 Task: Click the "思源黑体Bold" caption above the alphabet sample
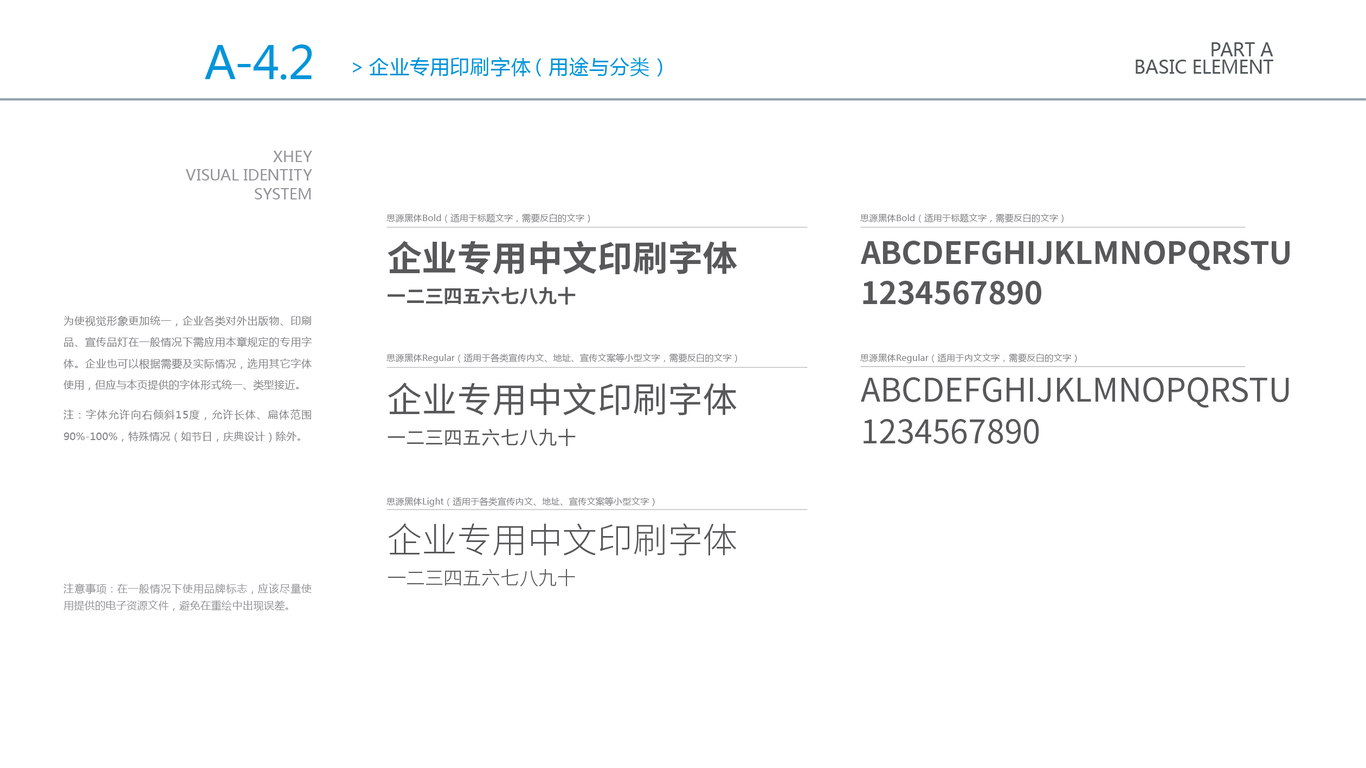coord(963,218)
